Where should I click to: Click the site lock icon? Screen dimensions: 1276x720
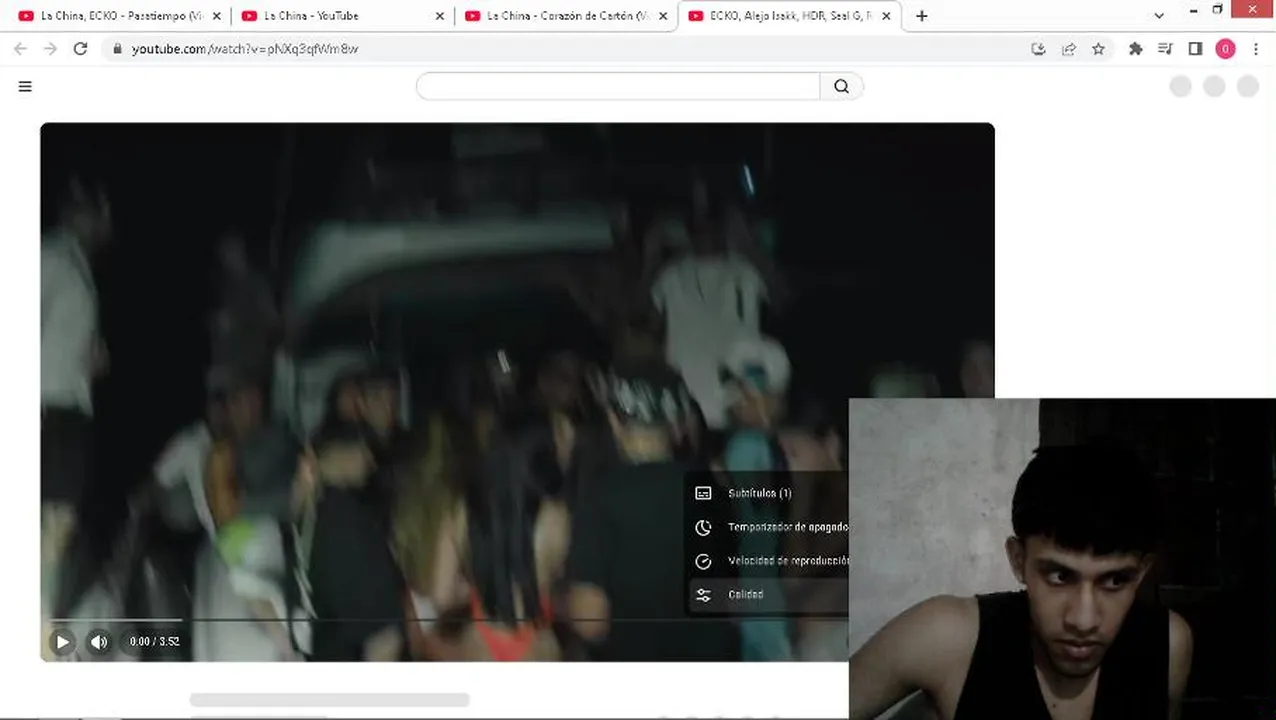[x=117, y=48]
